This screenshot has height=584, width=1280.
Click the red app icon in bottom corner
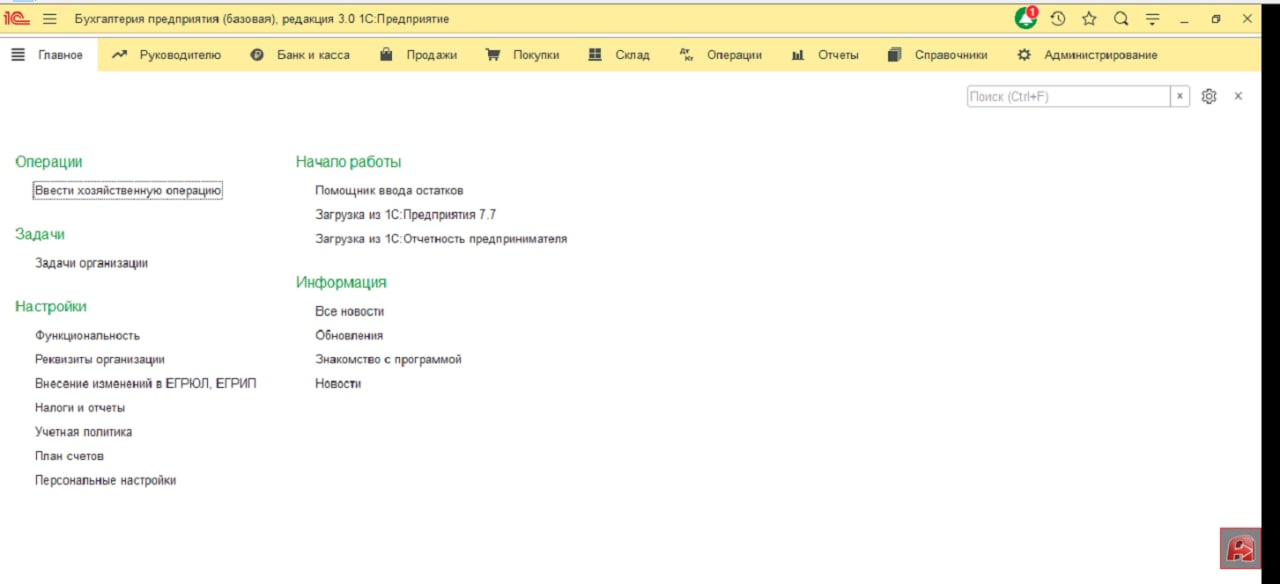[x=1241, y=548]
